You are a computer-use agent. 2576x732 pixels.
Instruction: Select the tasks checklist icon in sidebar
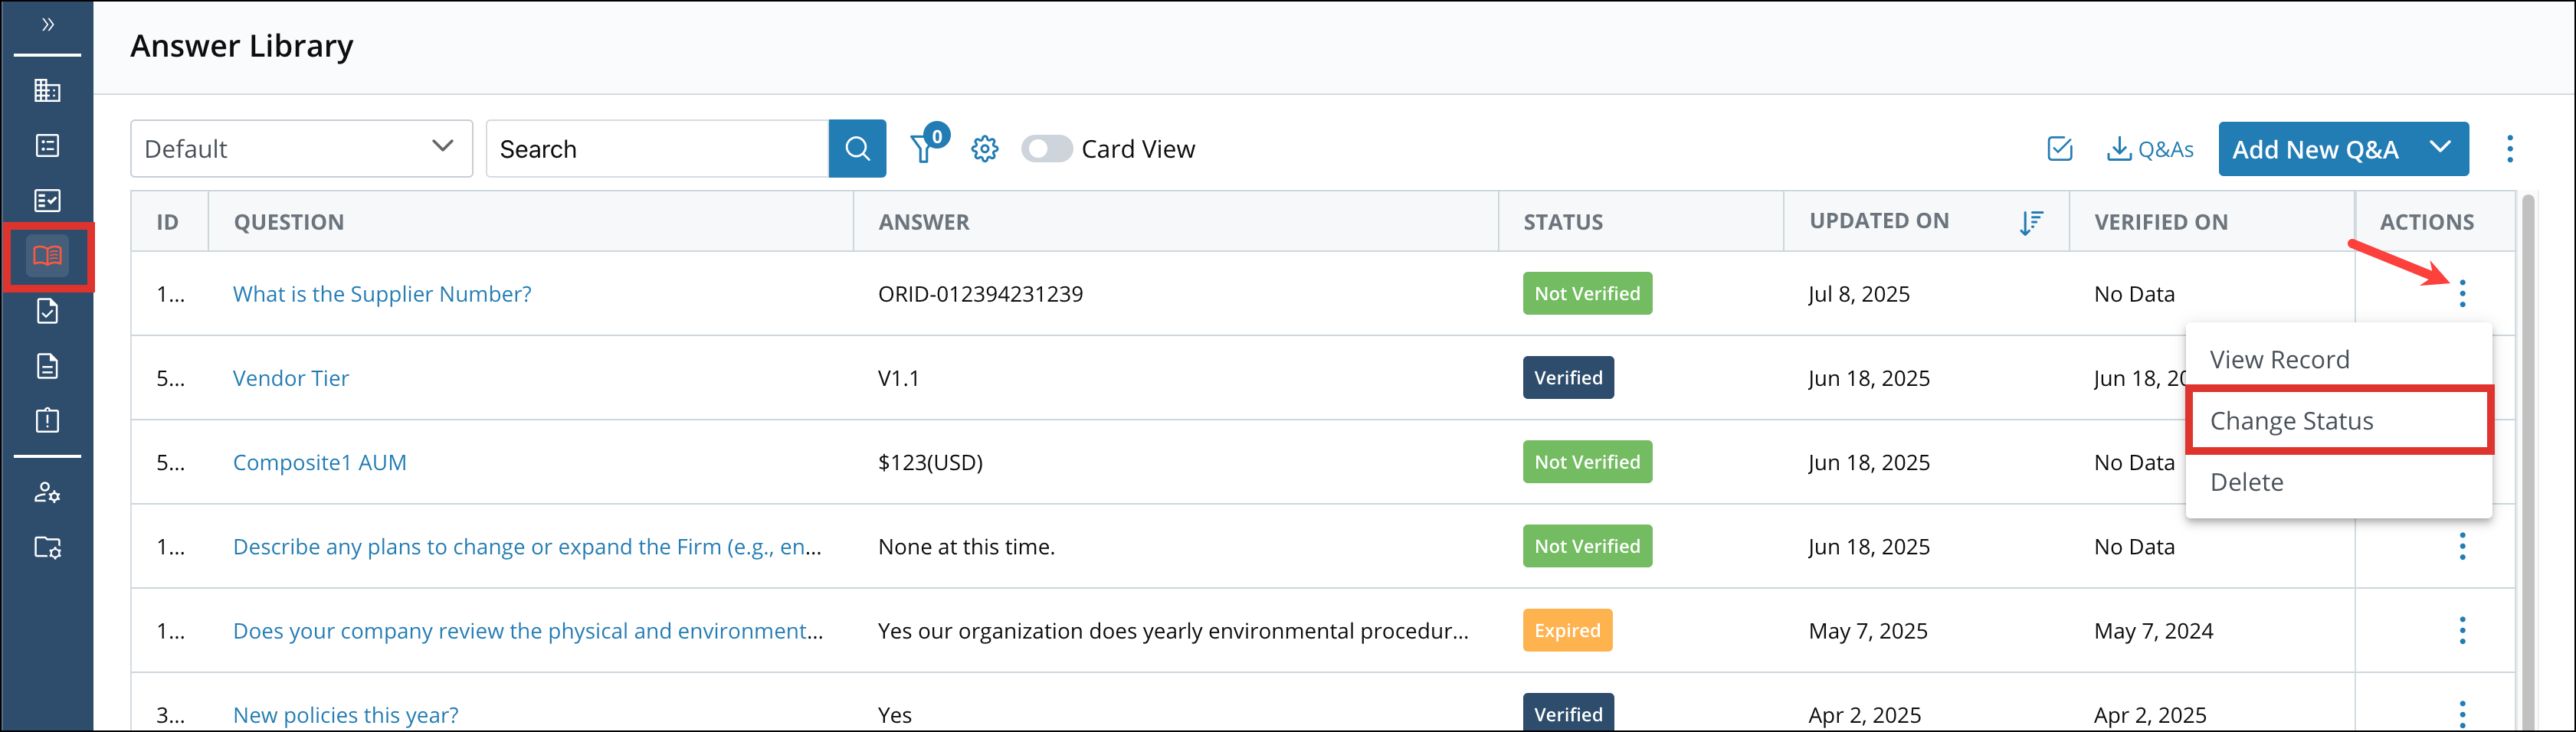47,199
